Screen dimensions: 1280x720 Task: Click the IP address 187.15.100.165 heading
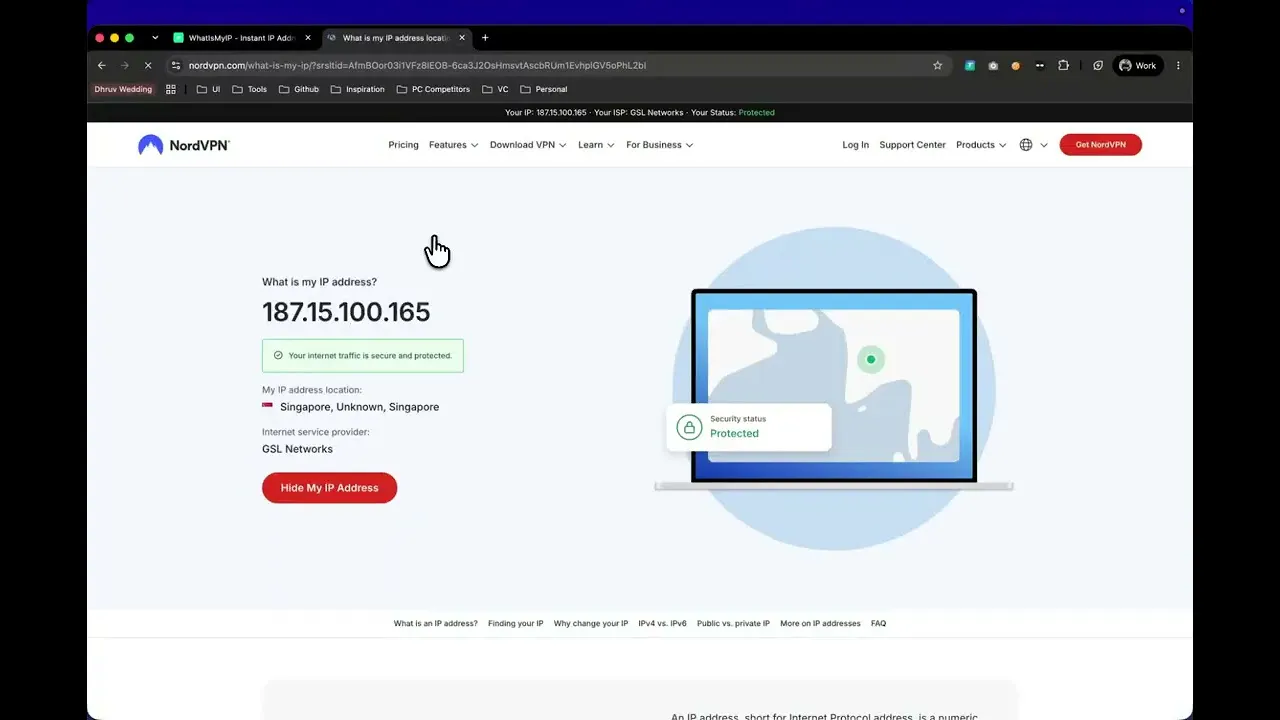click(x=346, y=312)
